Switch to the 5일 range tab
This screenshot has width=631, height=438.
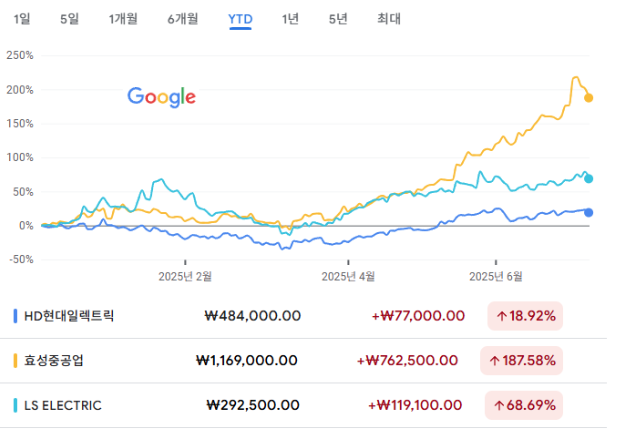tap(69, 19)
